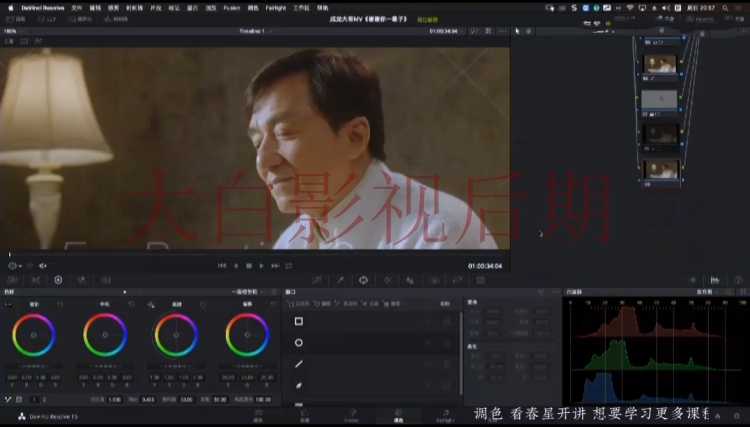Viewport: 750px width, 427px height.
Task: Toggle highlight viewer mode
Action: [38, 42]
